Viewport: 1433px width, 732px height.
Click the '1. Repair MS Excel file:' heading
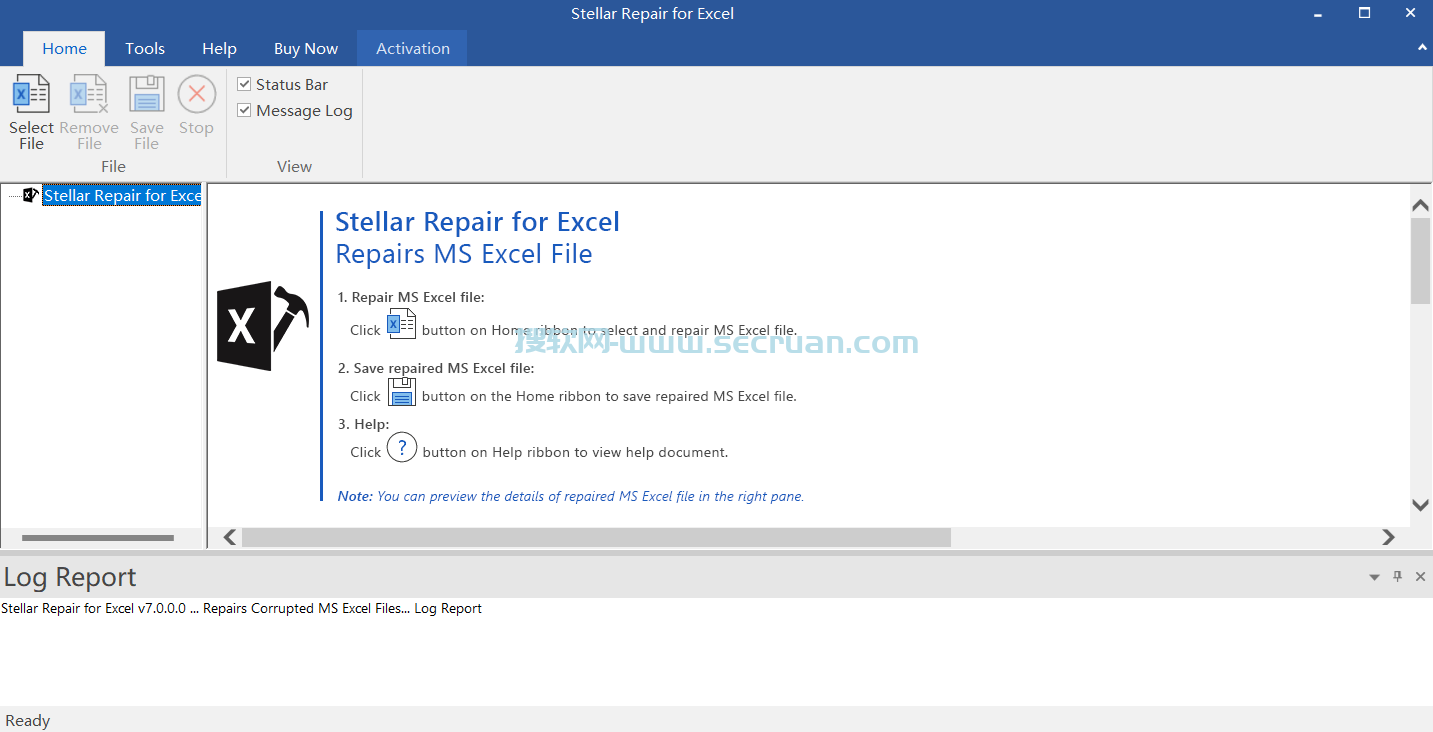click(411, 297)
